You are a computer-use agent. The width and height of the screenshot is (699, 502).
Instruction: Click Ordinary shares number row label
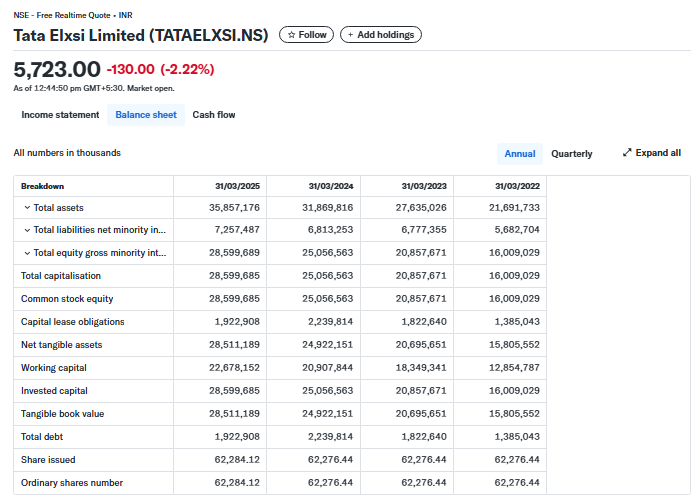click(72, 483)
